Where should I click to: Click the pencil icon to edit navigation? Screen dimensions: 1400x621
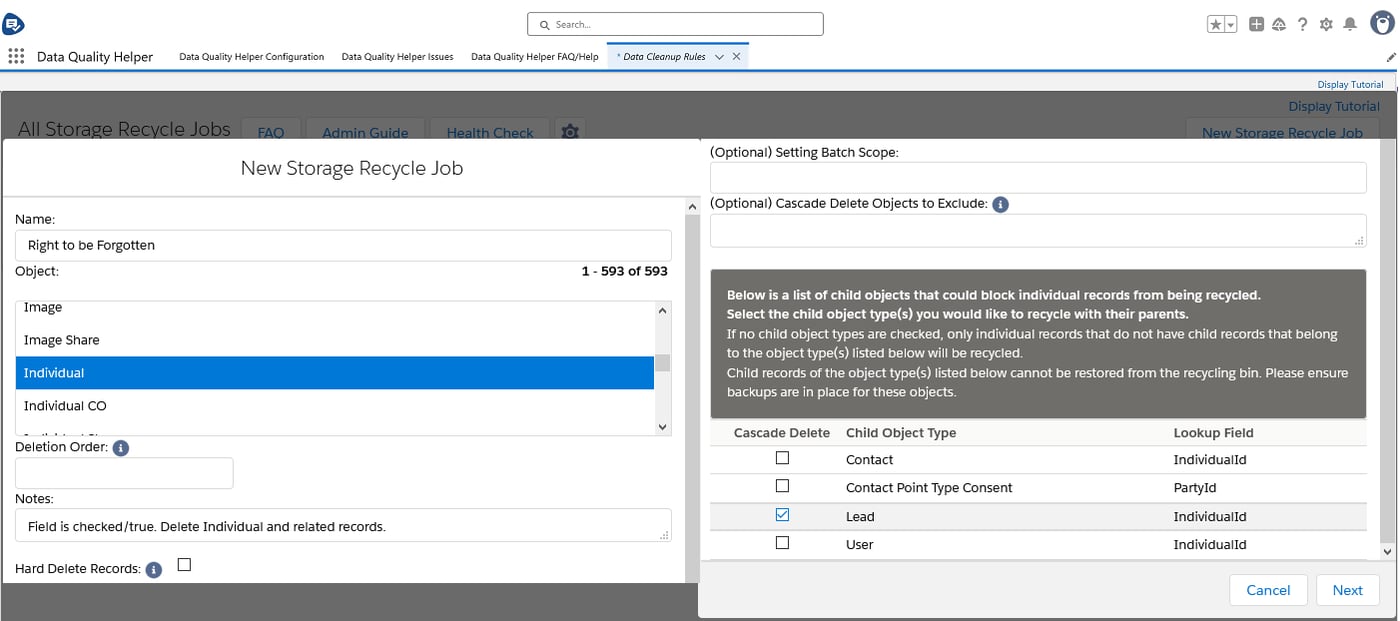point(1391,57)
